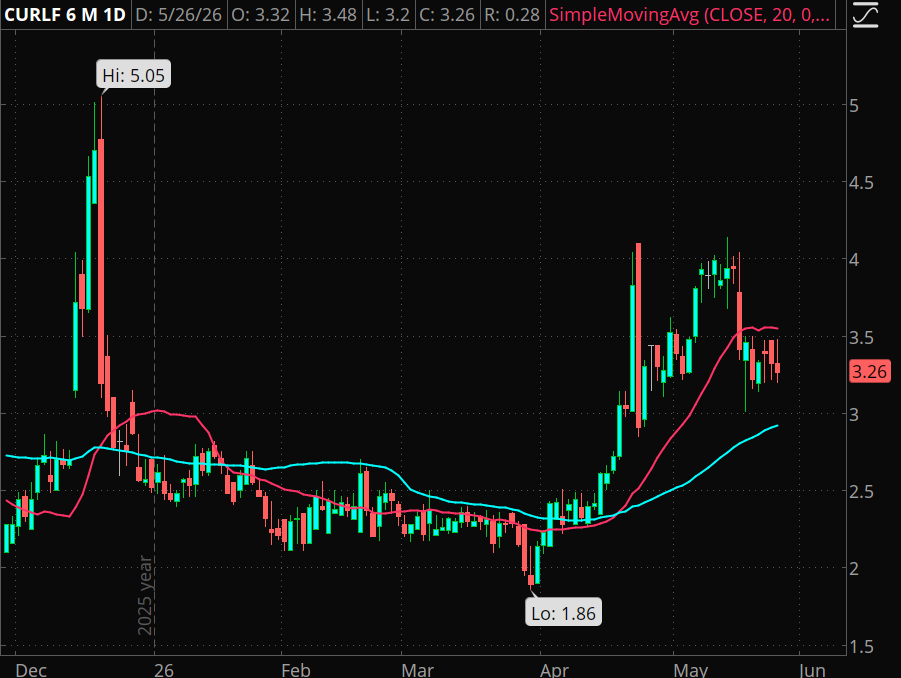Image resolution: width=901 pixels, height=678 pixels.
Task: Click the May label on time axis
Action: coord(691,670)
